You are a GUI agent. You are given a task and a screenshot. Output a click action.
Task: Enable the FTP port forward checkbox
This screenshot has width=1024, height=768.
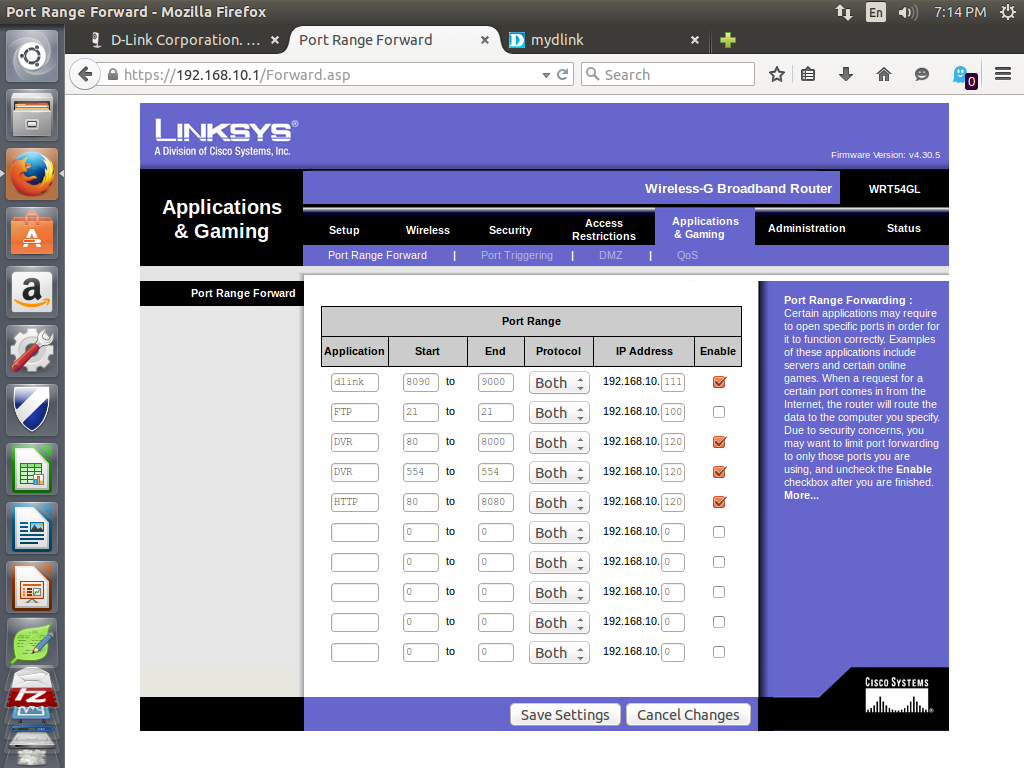(719, 412)
